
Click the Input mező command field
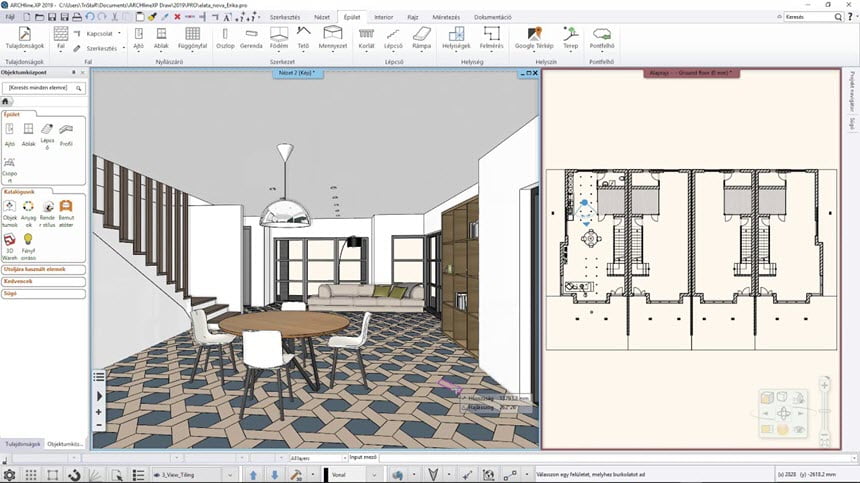coord(617,458)
